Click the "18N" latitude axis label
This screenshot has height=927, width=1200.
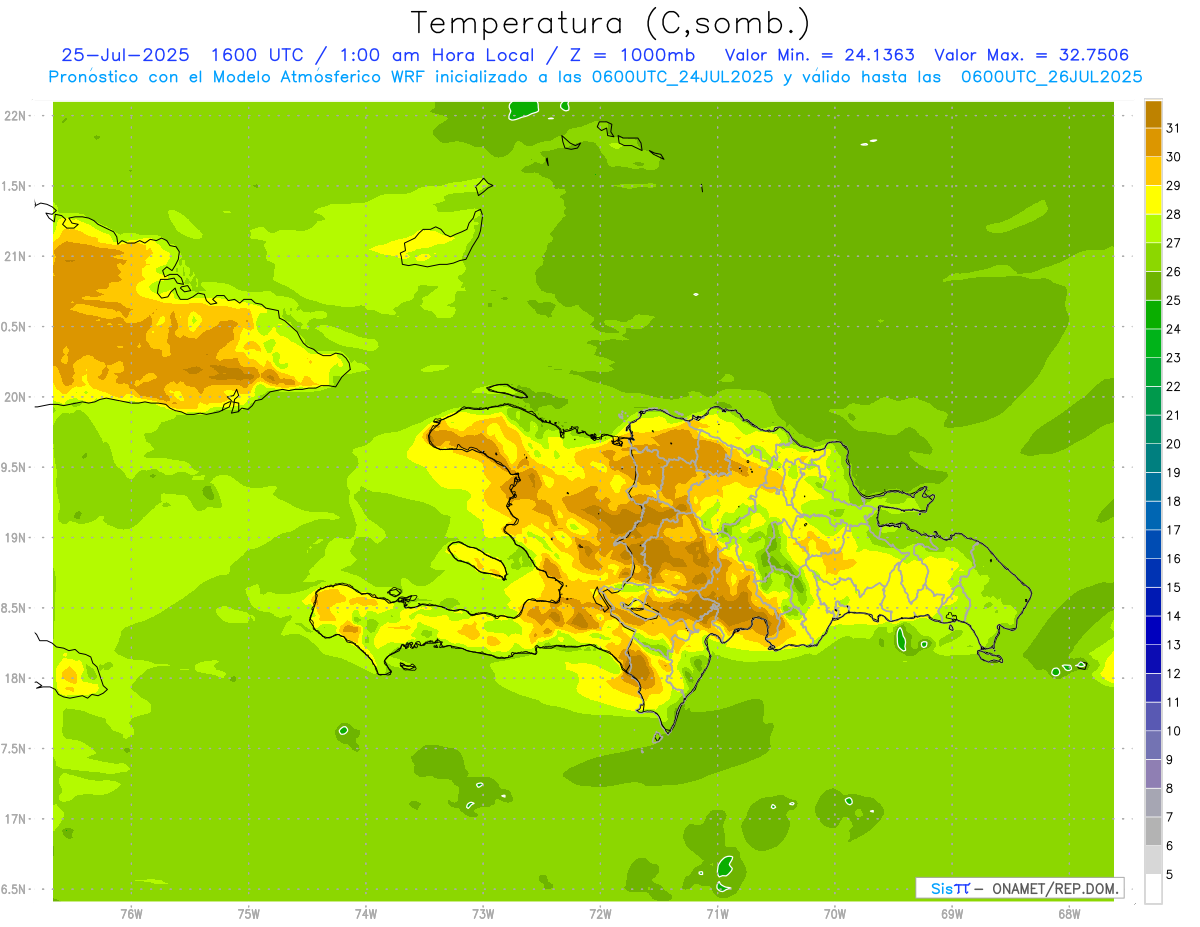16,678
